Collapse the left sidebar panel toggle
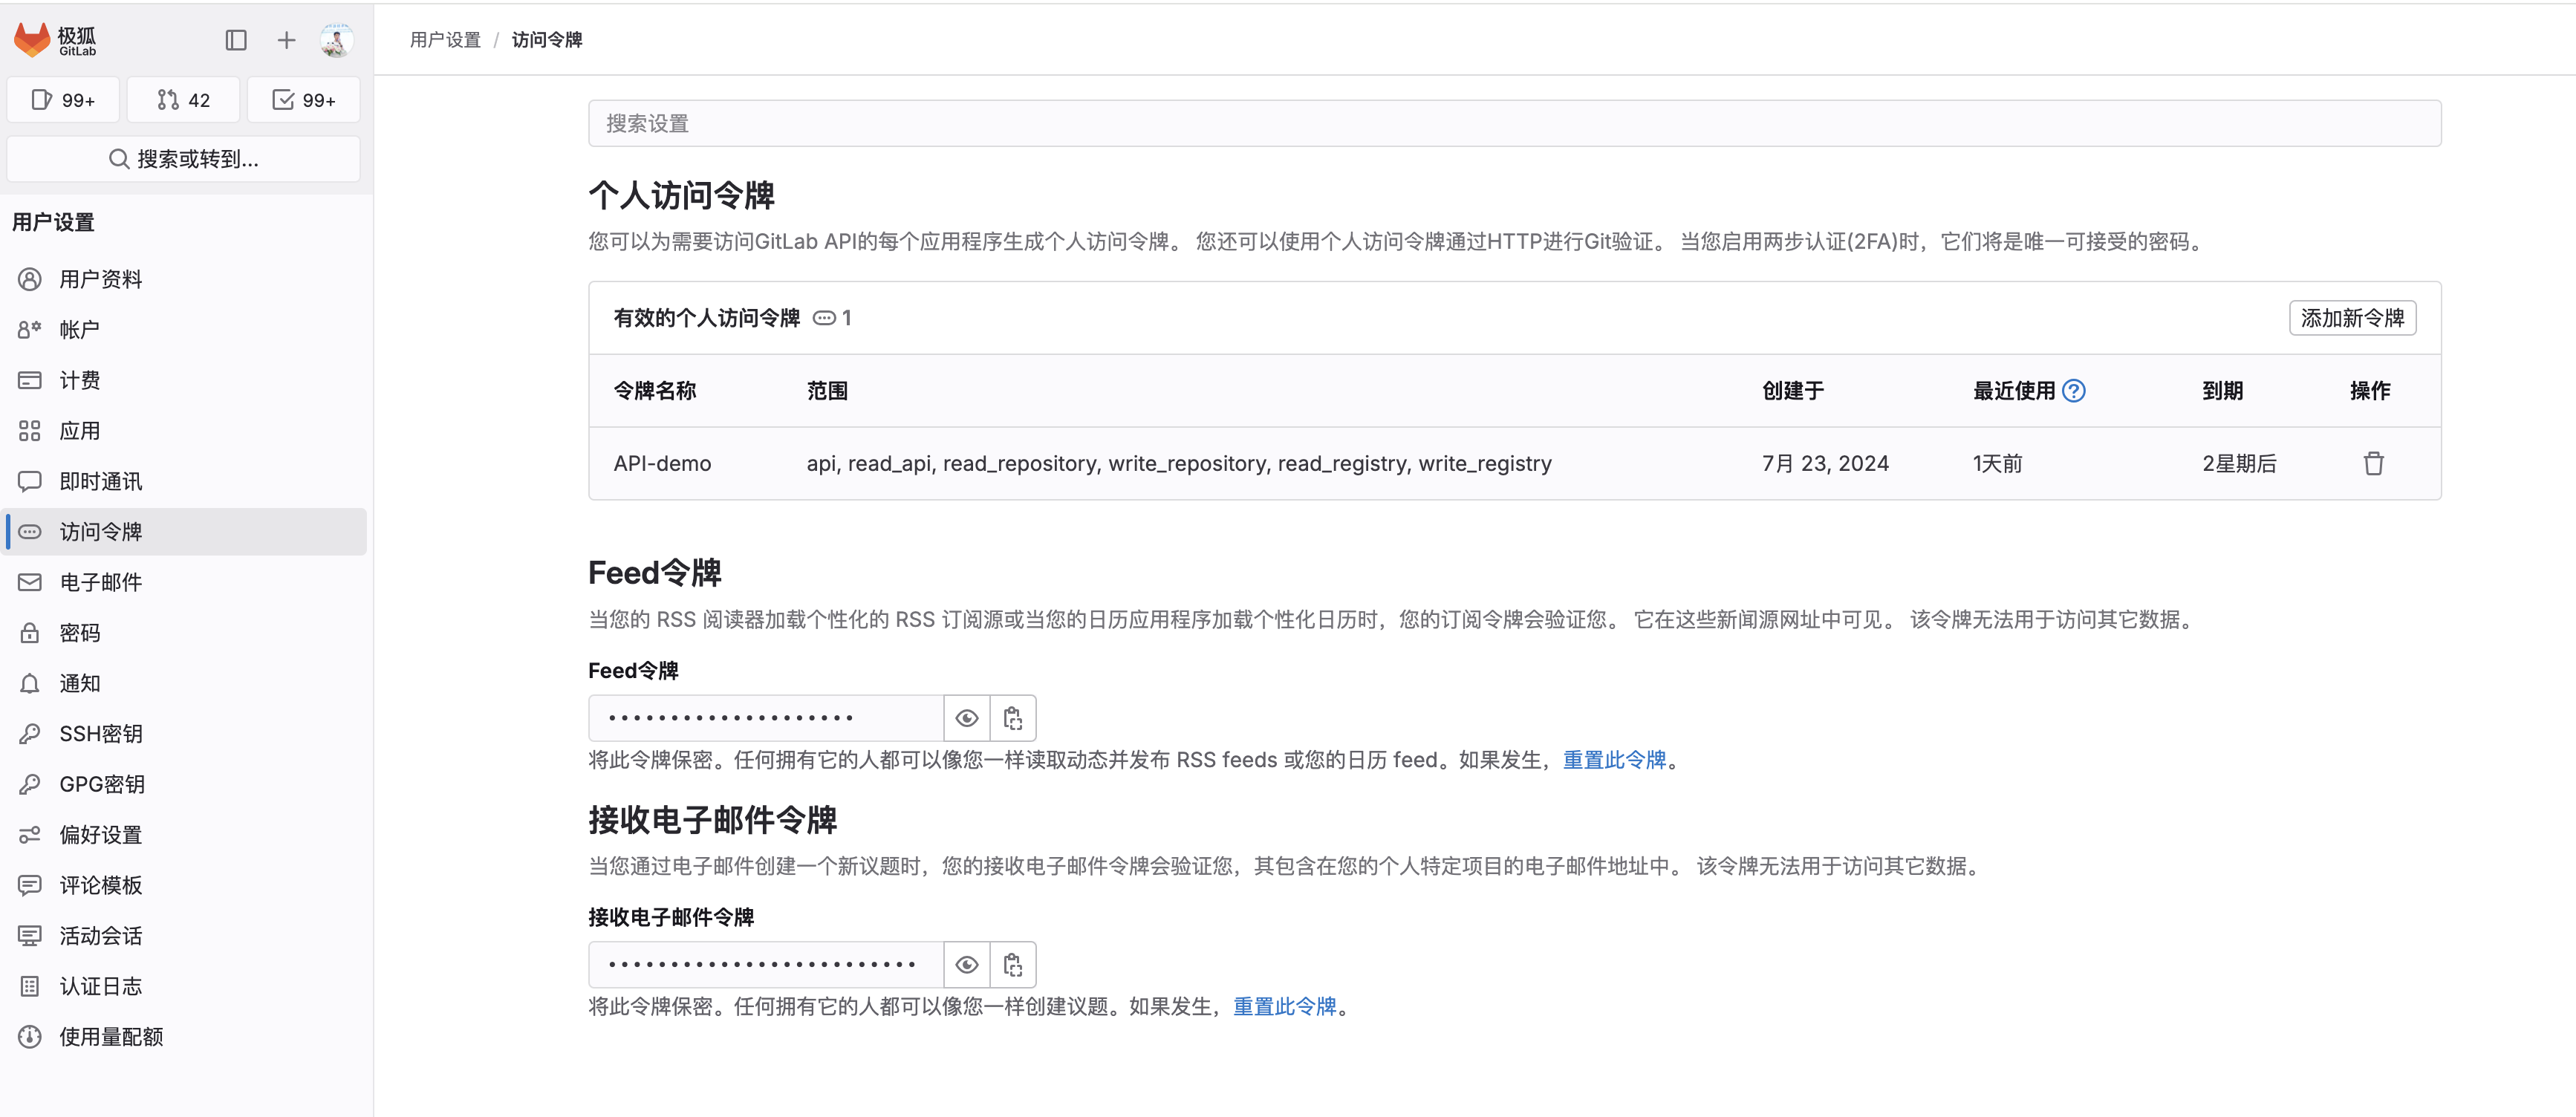2576x1117 pixels. pyautogui.click(x=236, y=39)
